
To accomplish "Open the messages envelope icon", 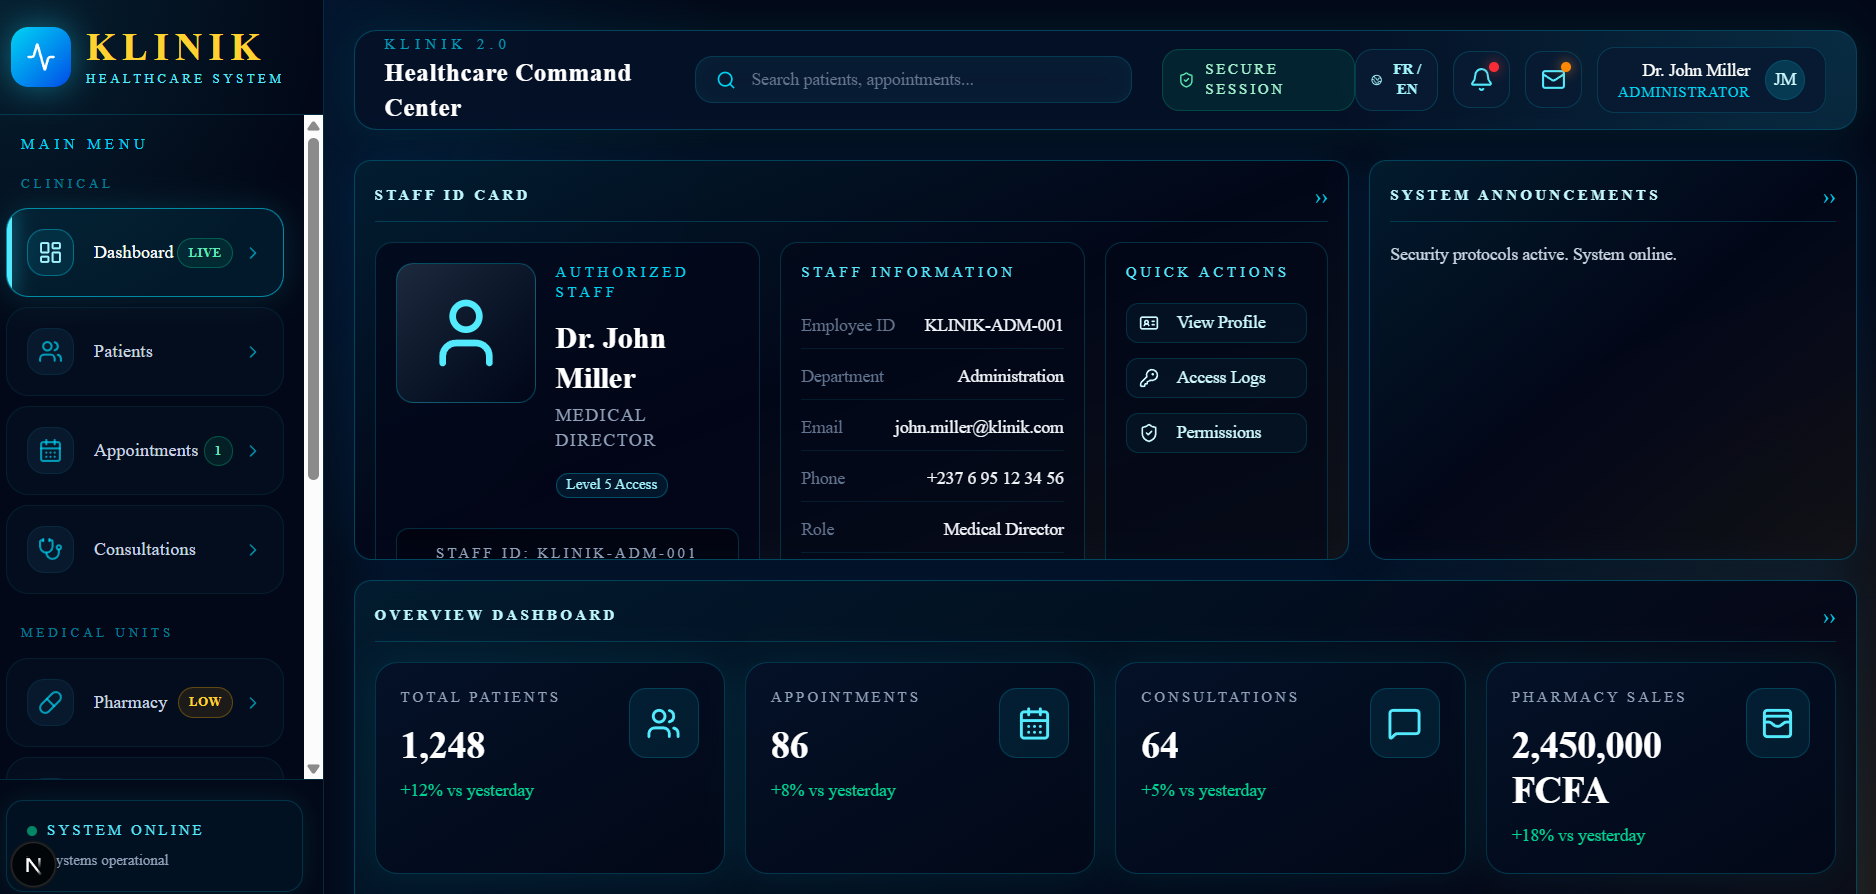I will pos(1553,79).
